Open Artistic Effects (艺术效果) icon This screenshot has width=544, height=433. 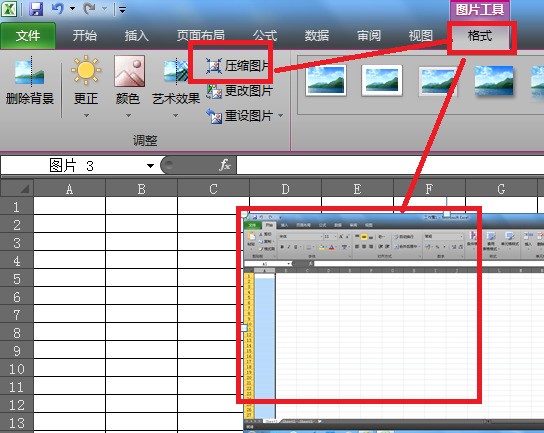point(176,71)
